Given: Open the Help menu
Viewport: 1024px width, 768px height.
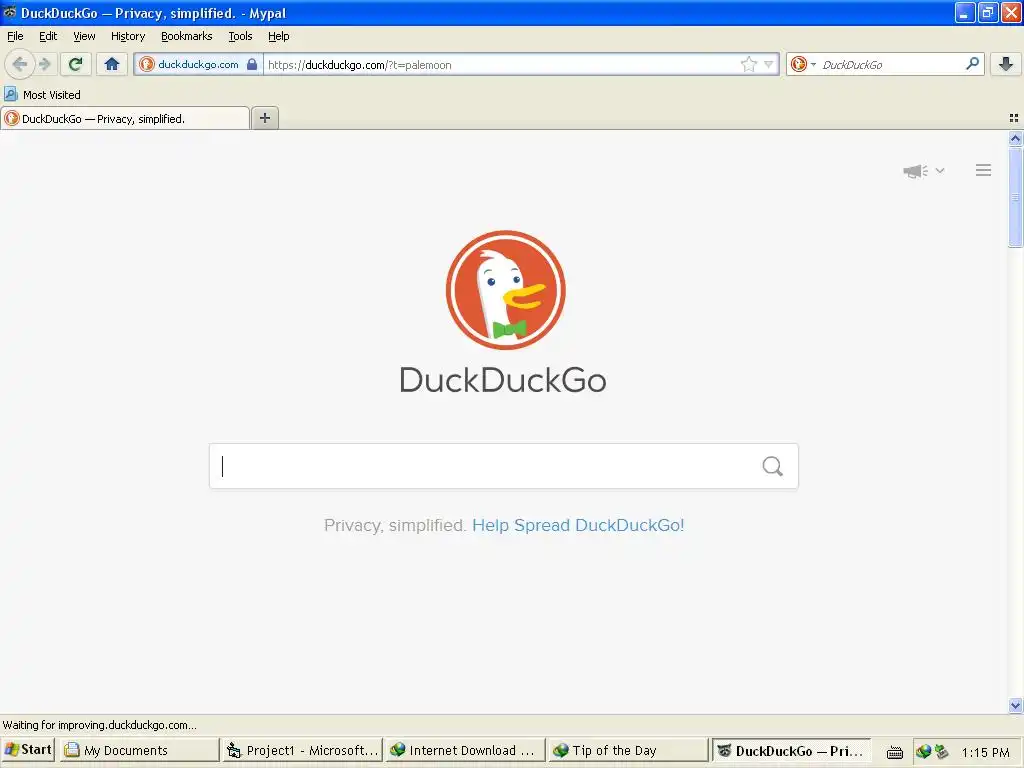Looking at the screenshot, I should click(278, 36).
